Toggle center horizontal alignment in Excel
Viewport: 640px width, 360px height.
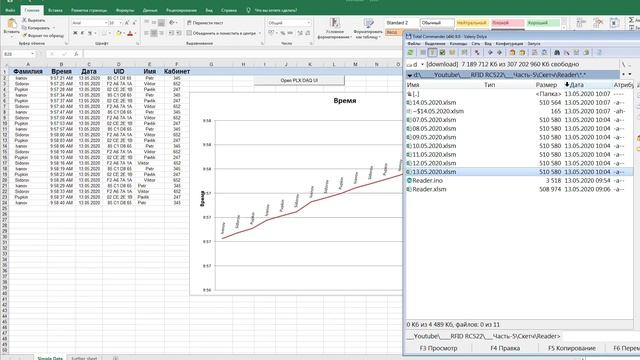pyautogui.click(x=154, y=33)
